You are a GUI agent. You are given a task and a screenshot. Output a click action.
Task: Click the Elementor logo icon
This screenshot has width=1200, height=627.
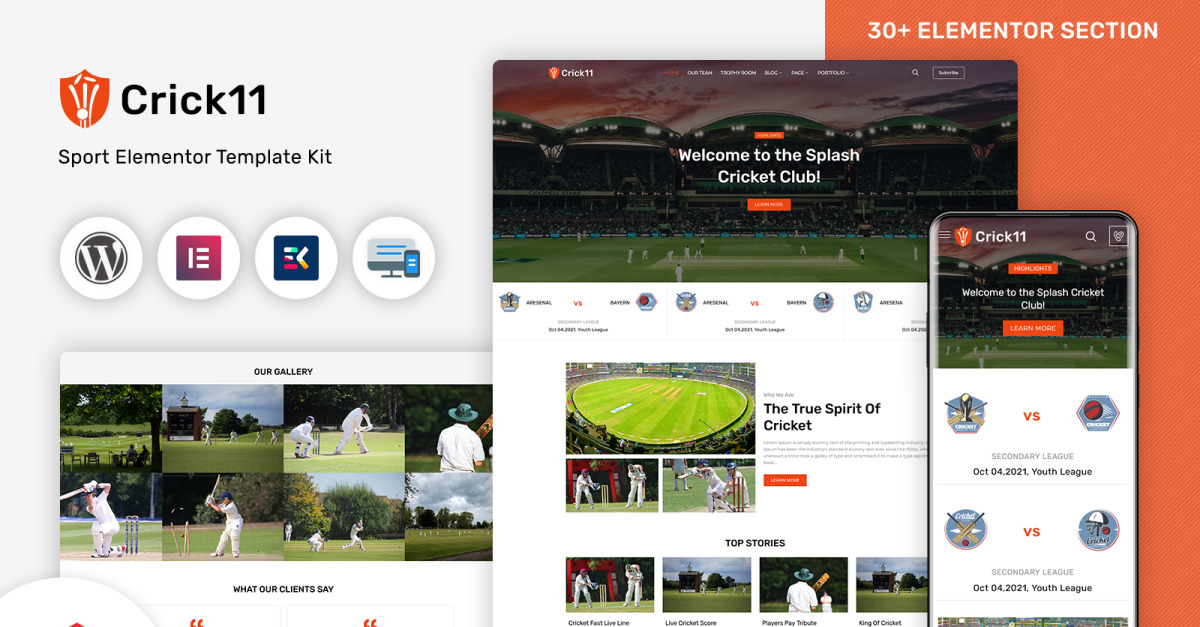(198, 258)
